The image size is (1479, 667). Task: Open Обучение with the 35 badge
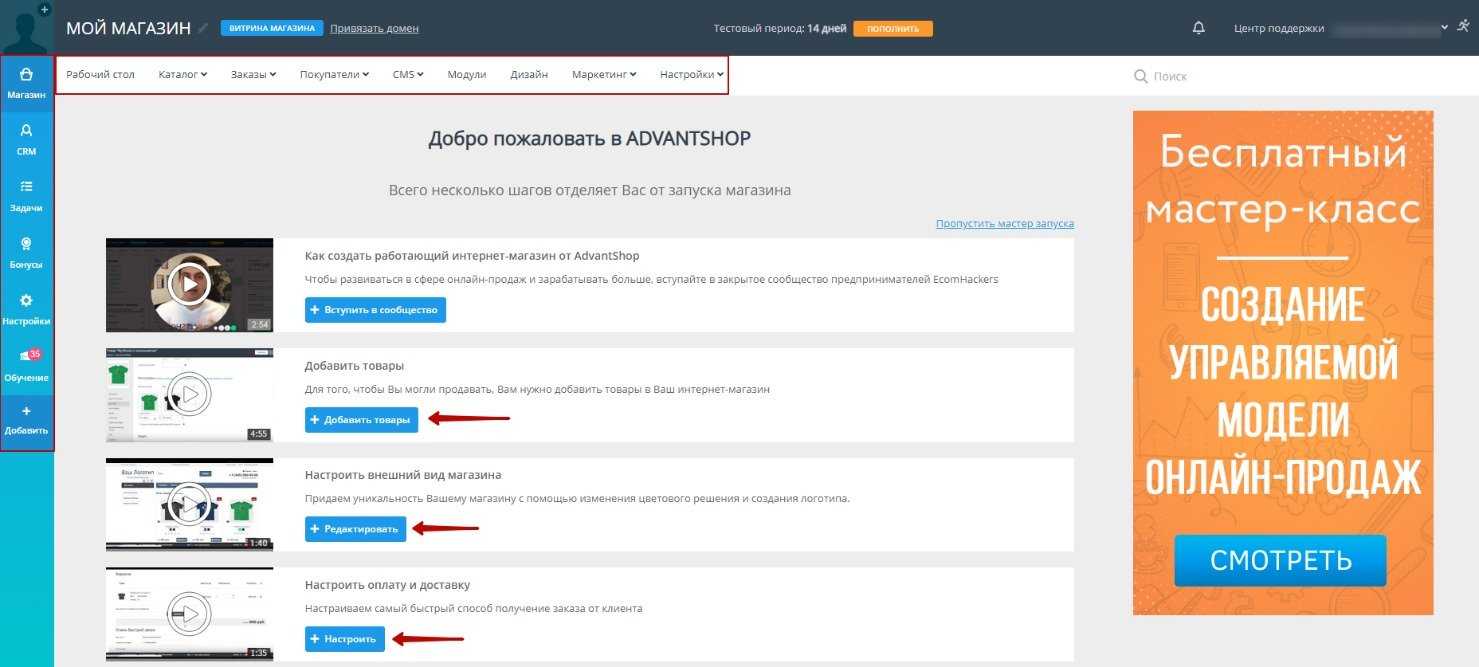pyautogui.click(x=27, y=366)
